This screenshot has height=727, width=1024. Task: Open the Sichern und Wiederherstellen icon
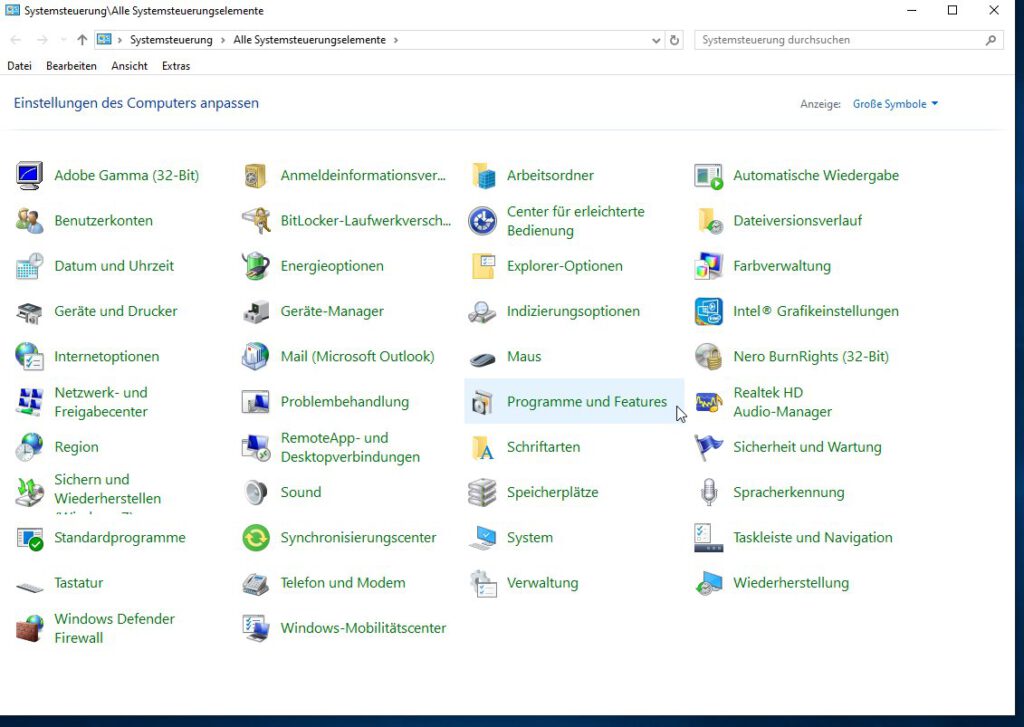(29, 493)
